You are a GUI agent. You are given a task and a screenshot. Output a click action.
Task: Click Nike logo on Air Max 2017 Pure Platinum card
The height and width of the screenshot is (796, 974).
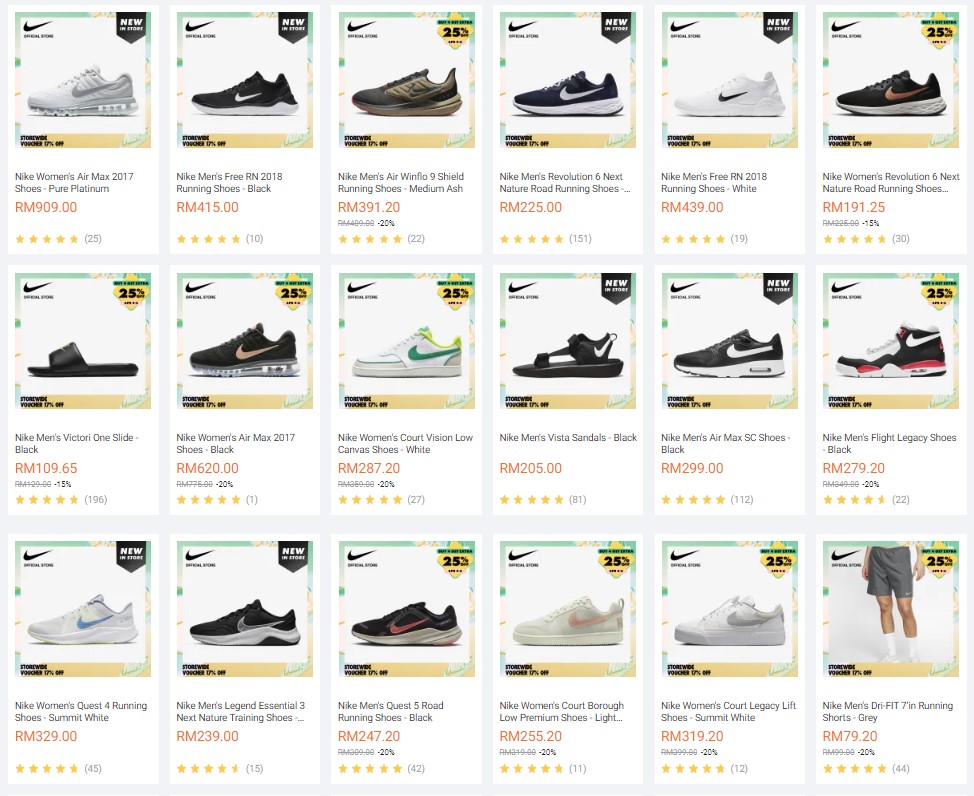coord(37,28)
